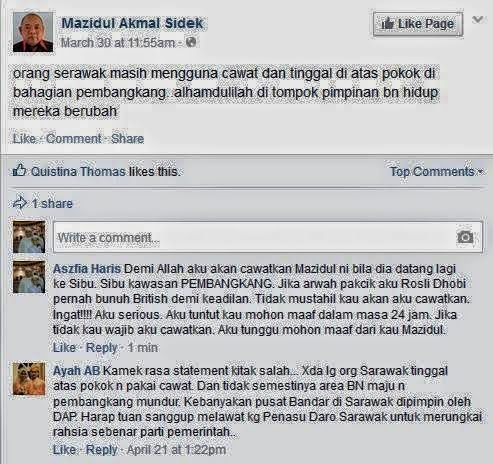Click Comment under the main post
The height and width of the screenshot is (464, 493).
tap(73, 139)
